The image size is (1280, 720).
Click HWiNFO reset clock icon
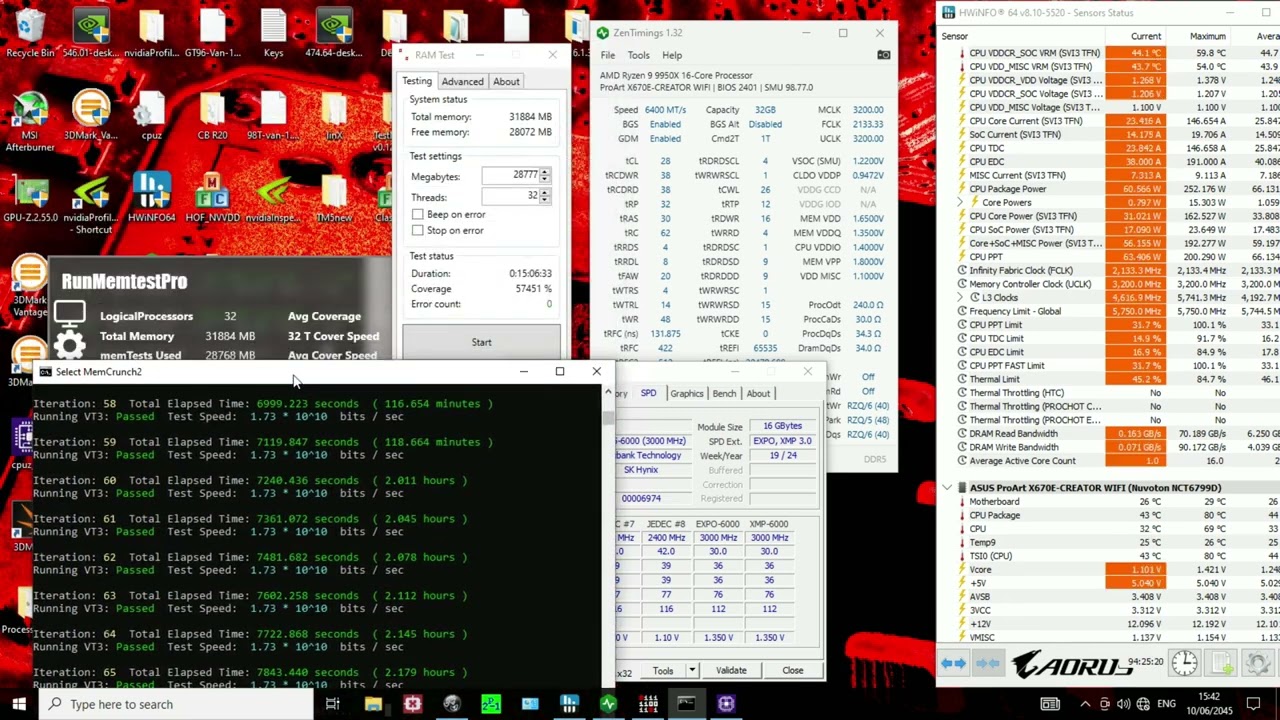(1185, 663)
